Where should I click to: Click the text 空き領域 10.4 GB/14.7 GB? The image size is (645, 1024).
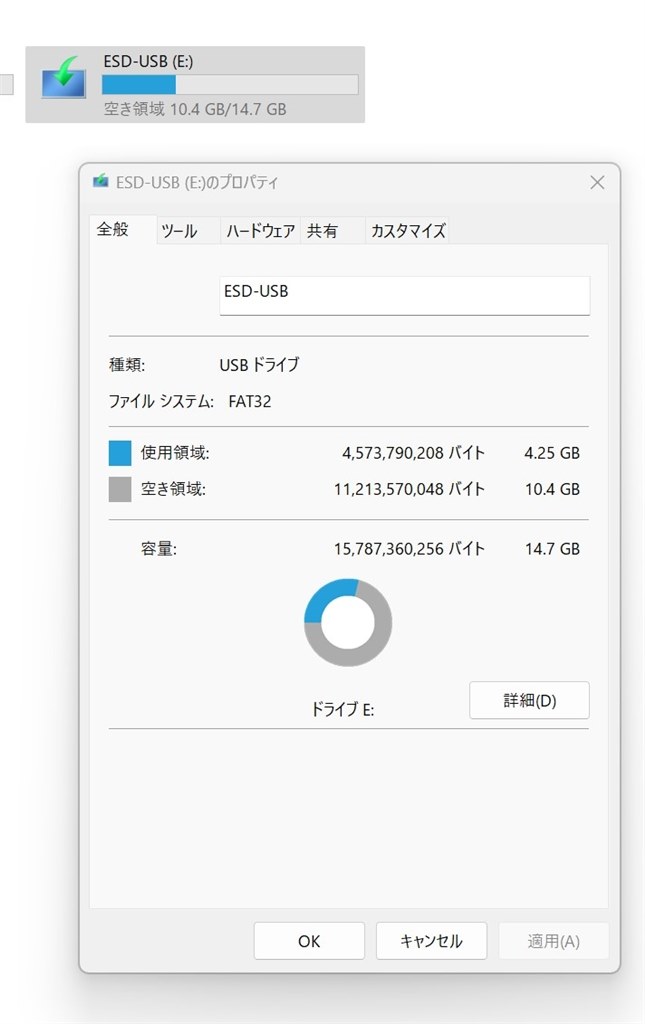[195, 109]
